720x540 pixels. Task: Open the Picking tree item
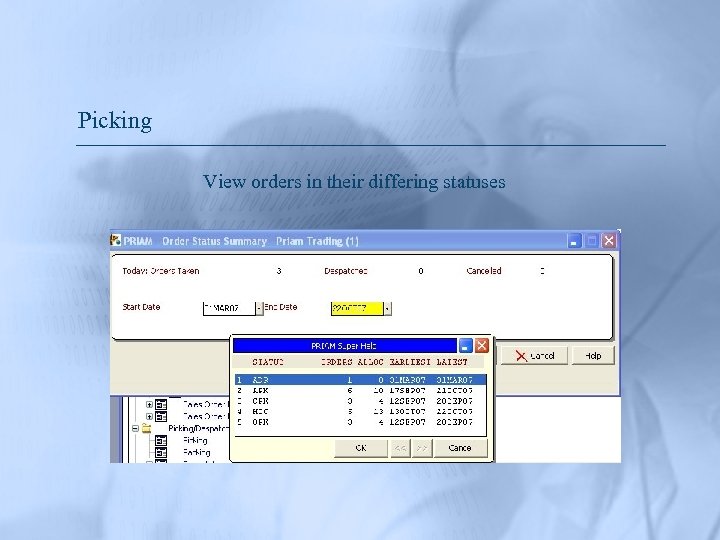(x=195, y=440)
